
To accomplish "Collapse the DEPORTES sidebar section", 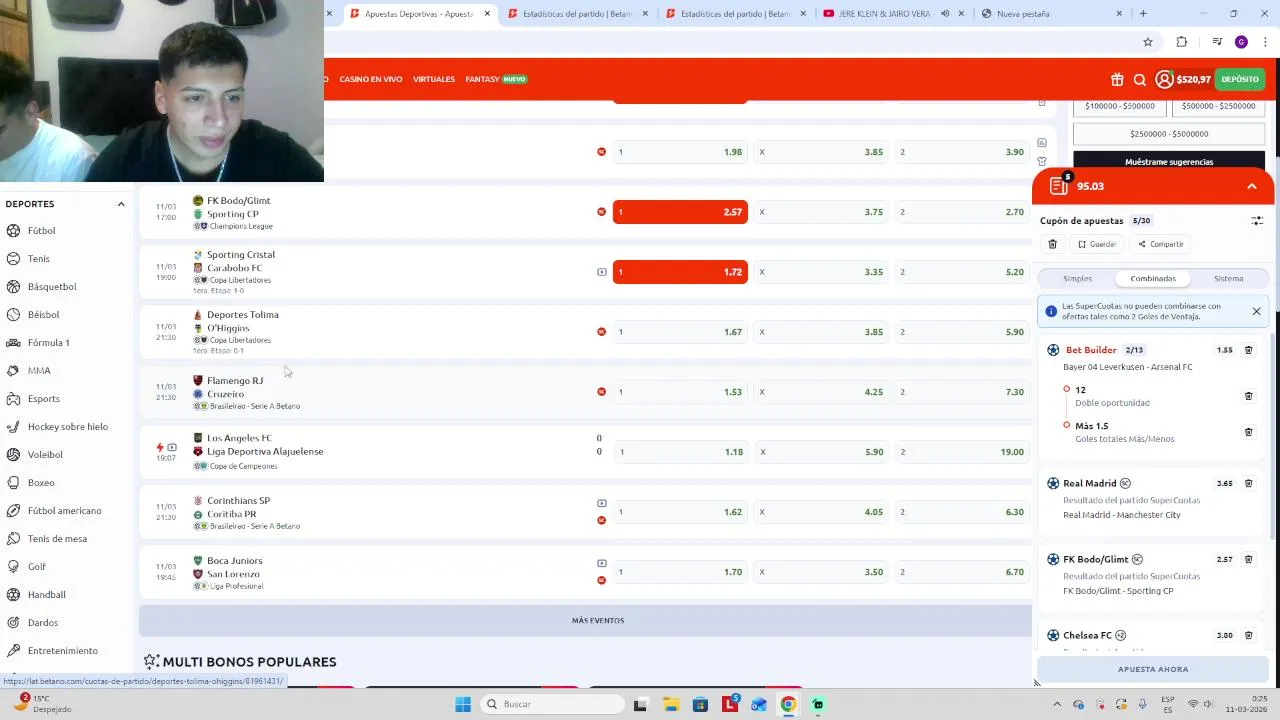I will click(x=121, y=204).
